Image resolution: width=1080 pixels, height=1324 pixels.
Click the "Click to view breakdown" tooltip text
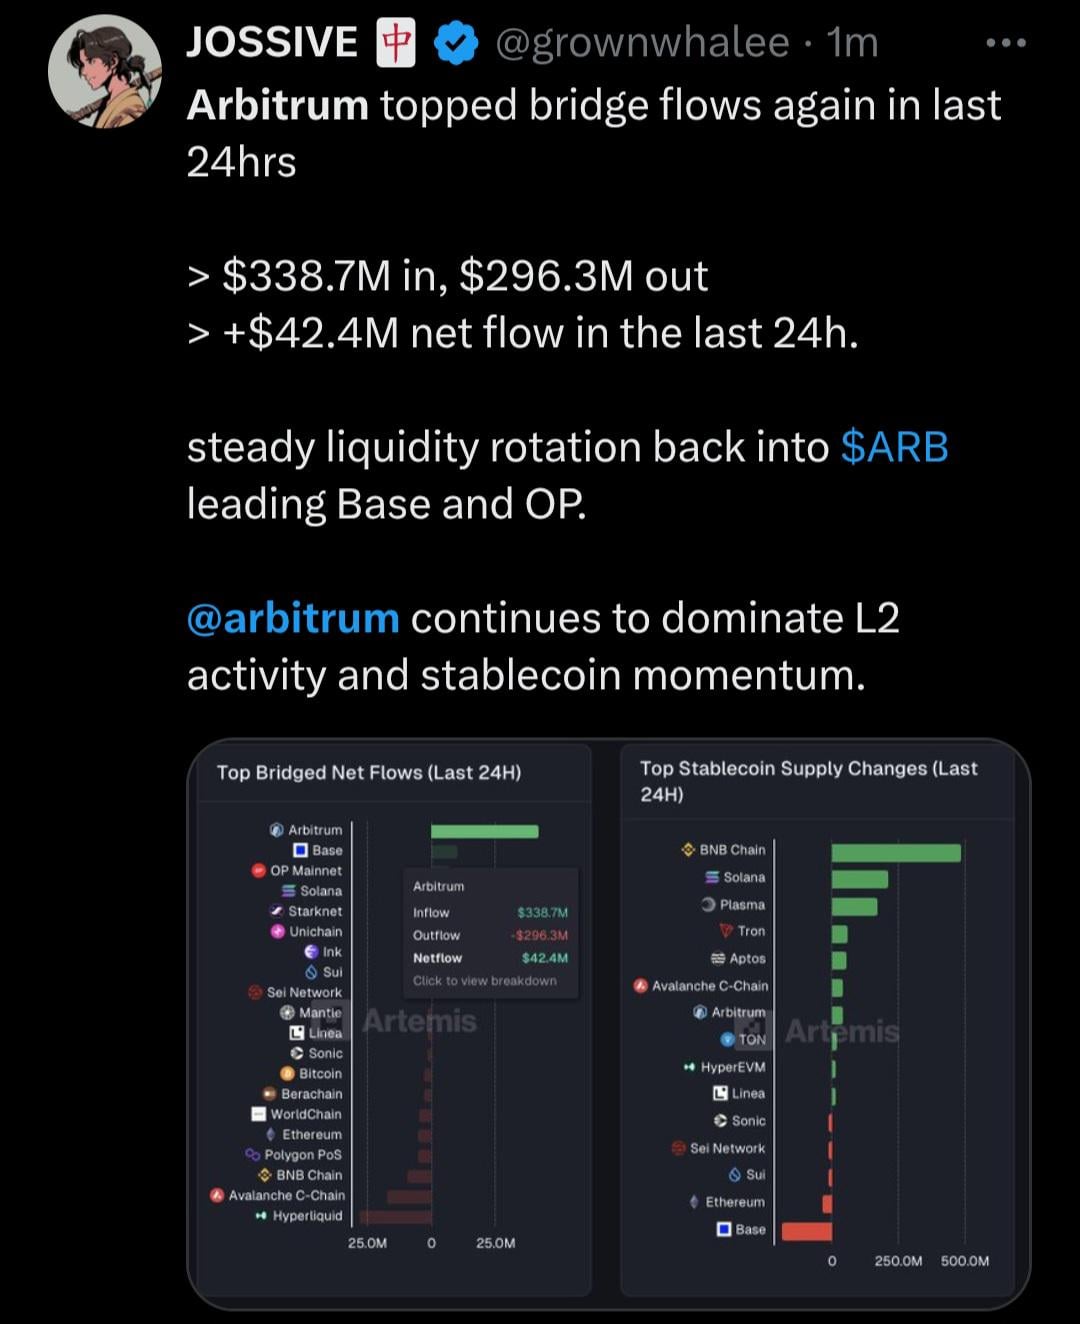pos(485,981)
